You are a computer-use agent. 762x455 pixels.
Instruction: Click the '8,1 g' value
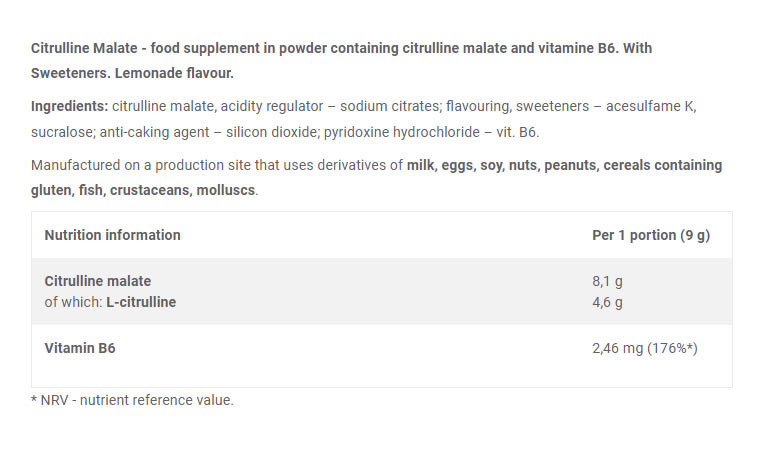click(x=608, y=281)
